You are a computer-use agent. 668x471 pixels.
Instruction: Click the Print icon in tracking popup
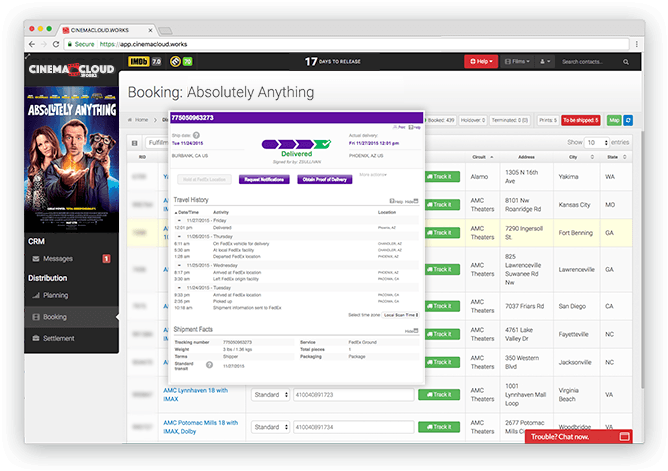(x=401, y=128)
